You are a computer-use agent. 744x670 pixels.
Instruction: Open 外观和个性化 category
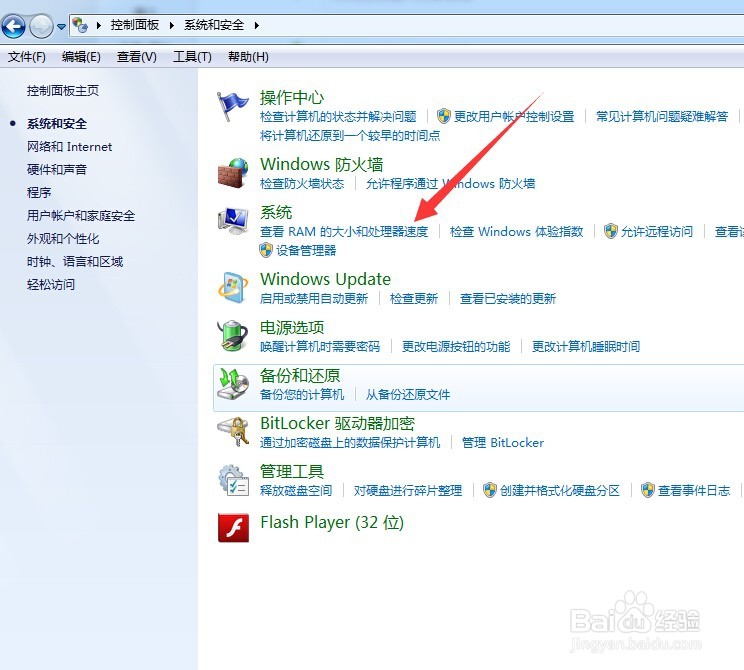63,238
